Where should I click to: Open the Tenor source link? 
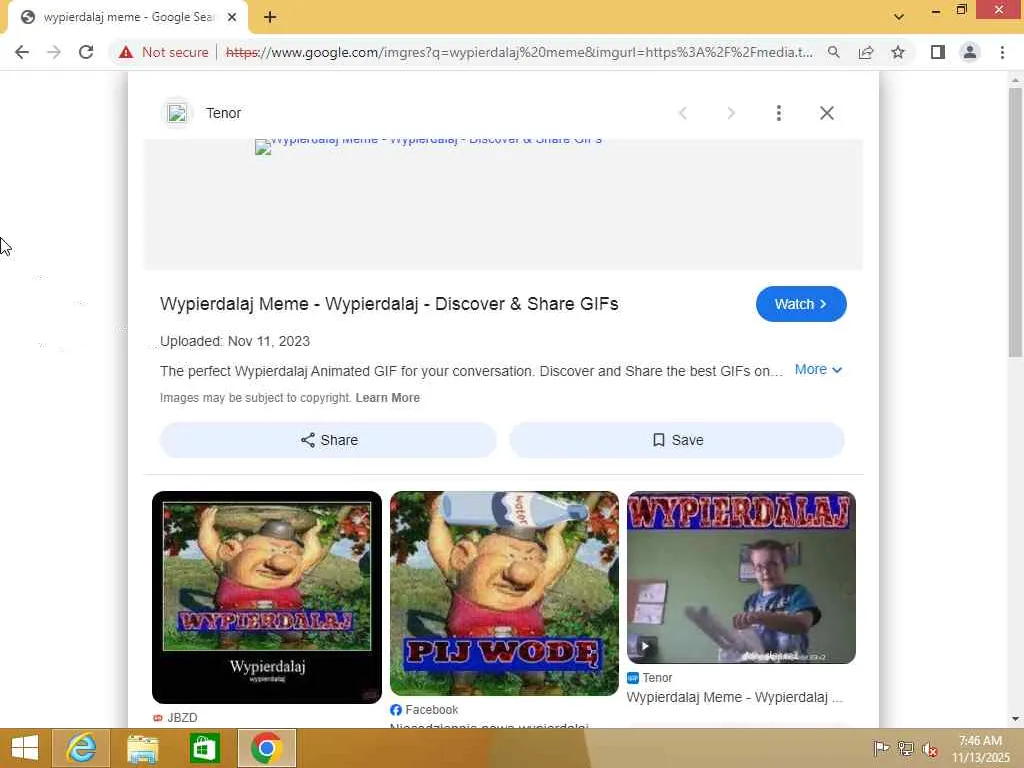click(223, 113)
